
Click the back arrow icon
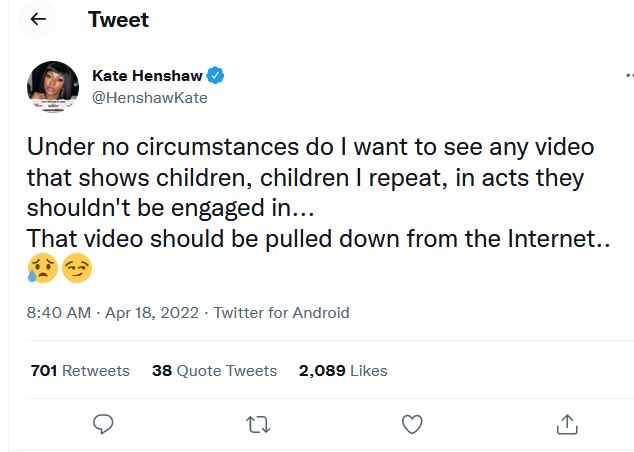(38, 19)
